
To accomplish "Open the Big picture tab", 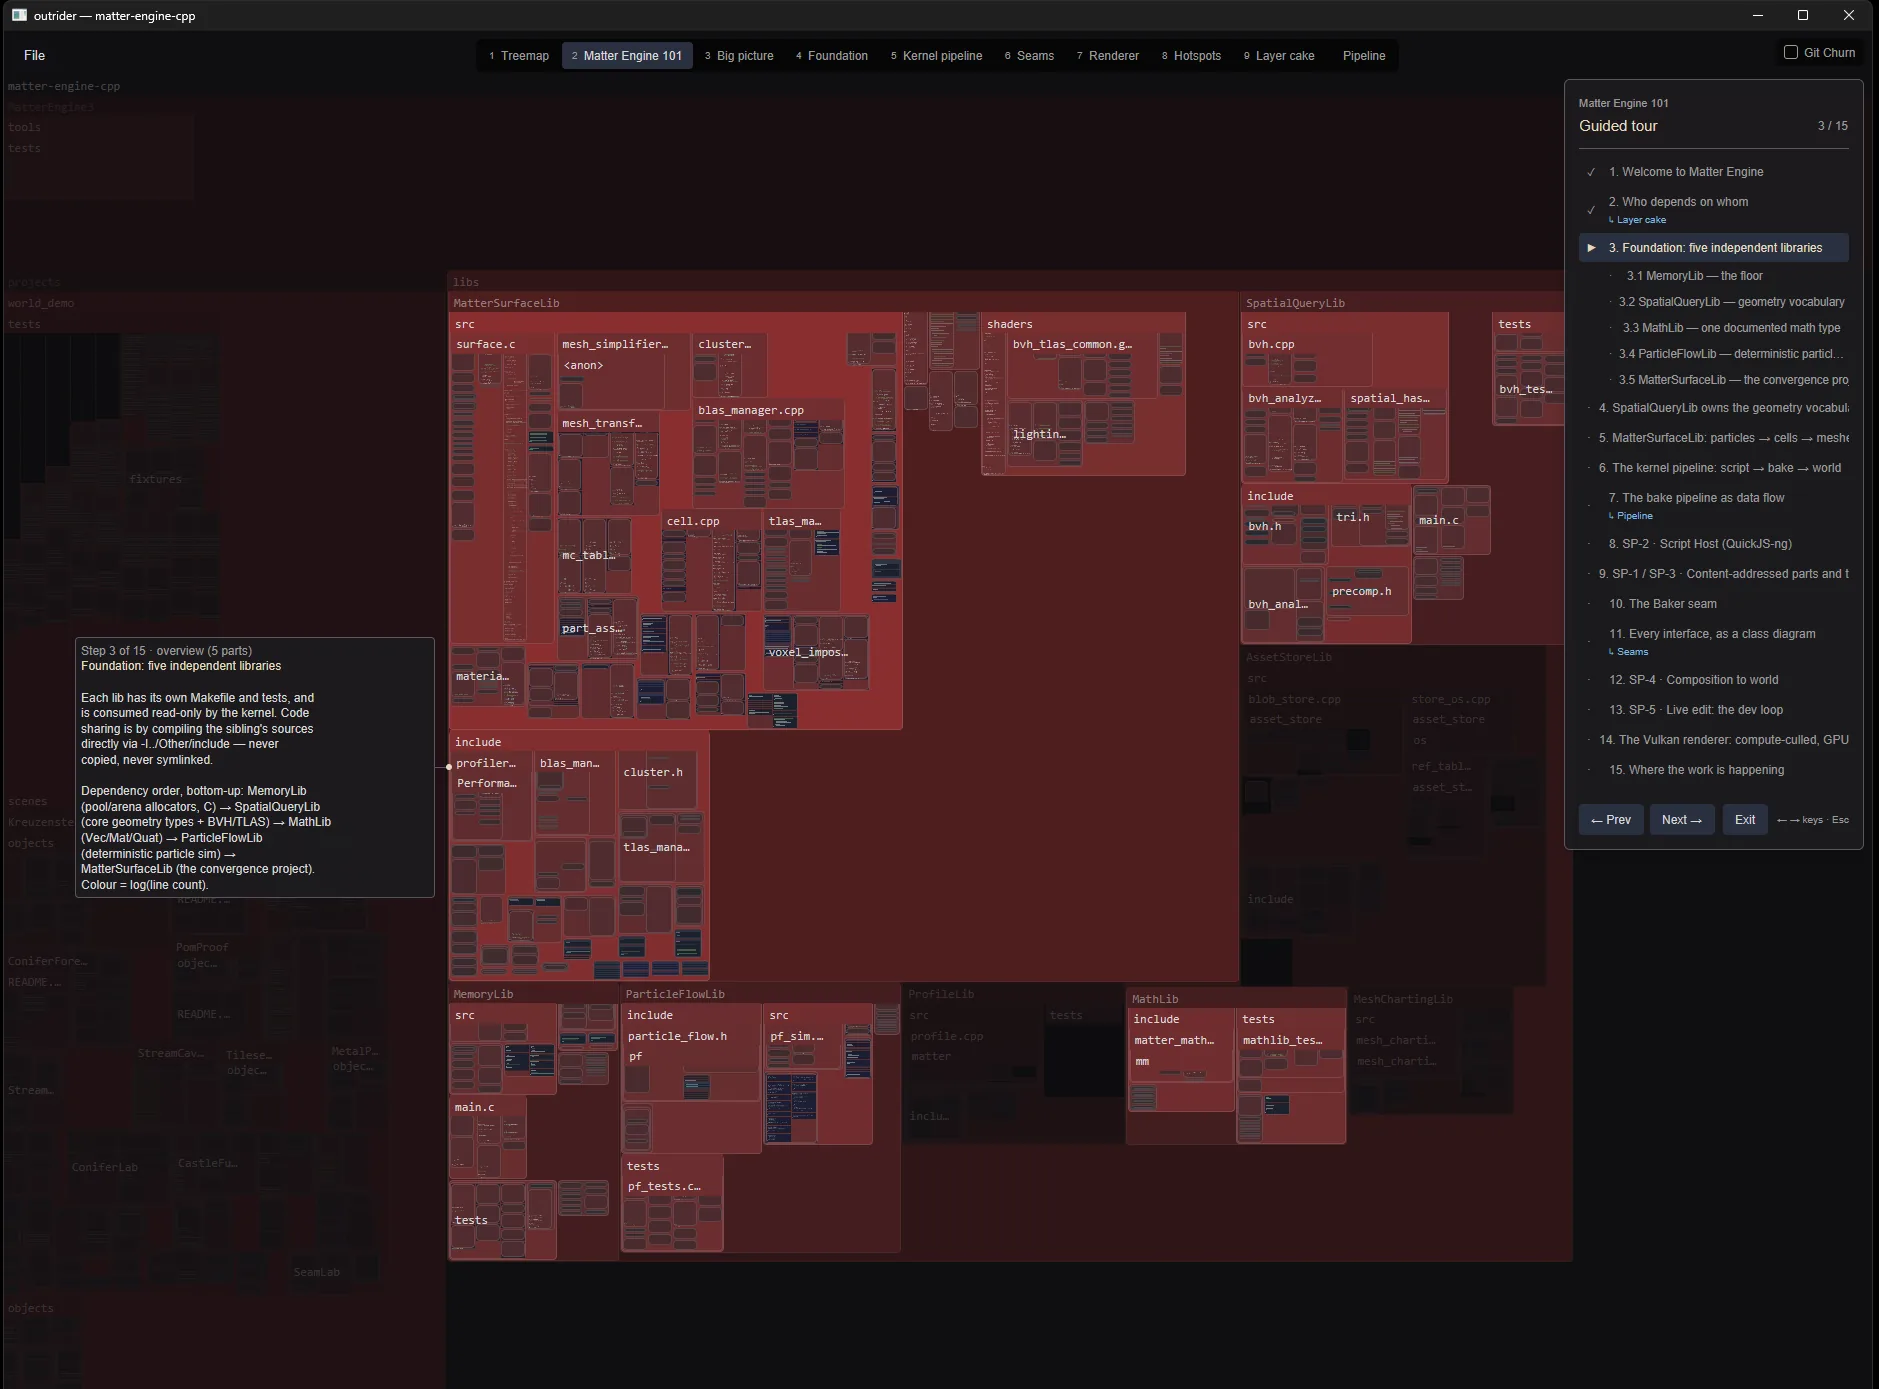I will point(739,56).
